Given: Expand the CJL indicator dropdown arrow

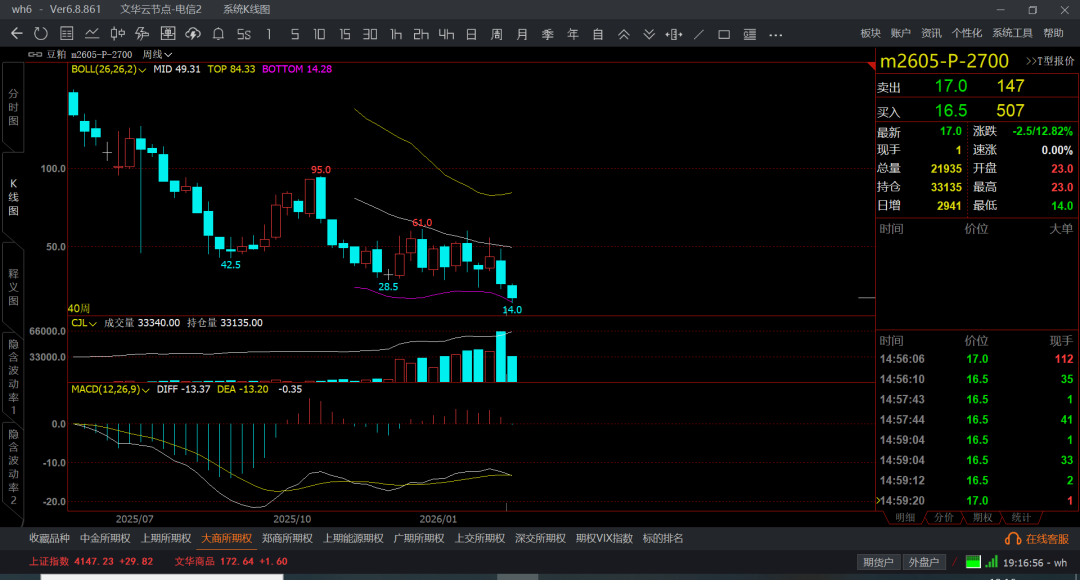Looking at the screenshot, I should (93, 323).
